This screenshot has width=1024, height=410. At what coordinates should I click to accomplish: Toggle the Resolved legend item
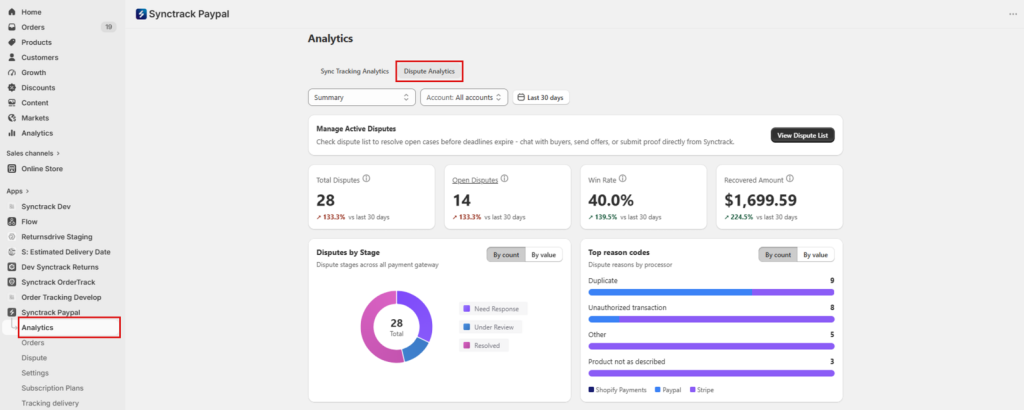(x=484, y=345)
